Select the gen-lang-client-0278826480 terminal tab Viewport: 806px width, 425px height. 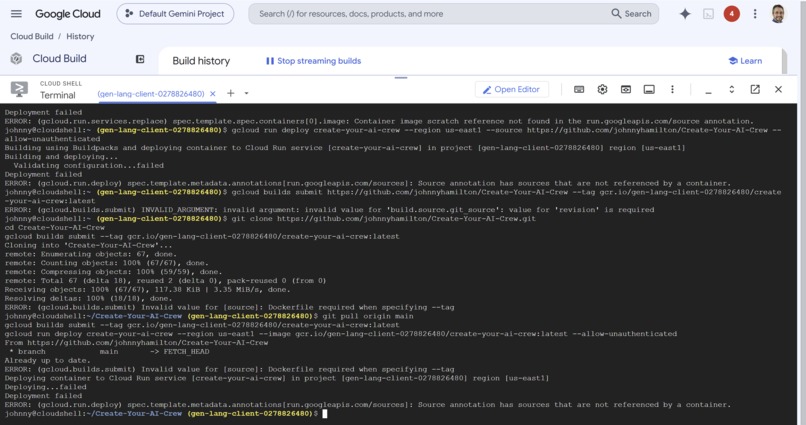click(151, 94)
